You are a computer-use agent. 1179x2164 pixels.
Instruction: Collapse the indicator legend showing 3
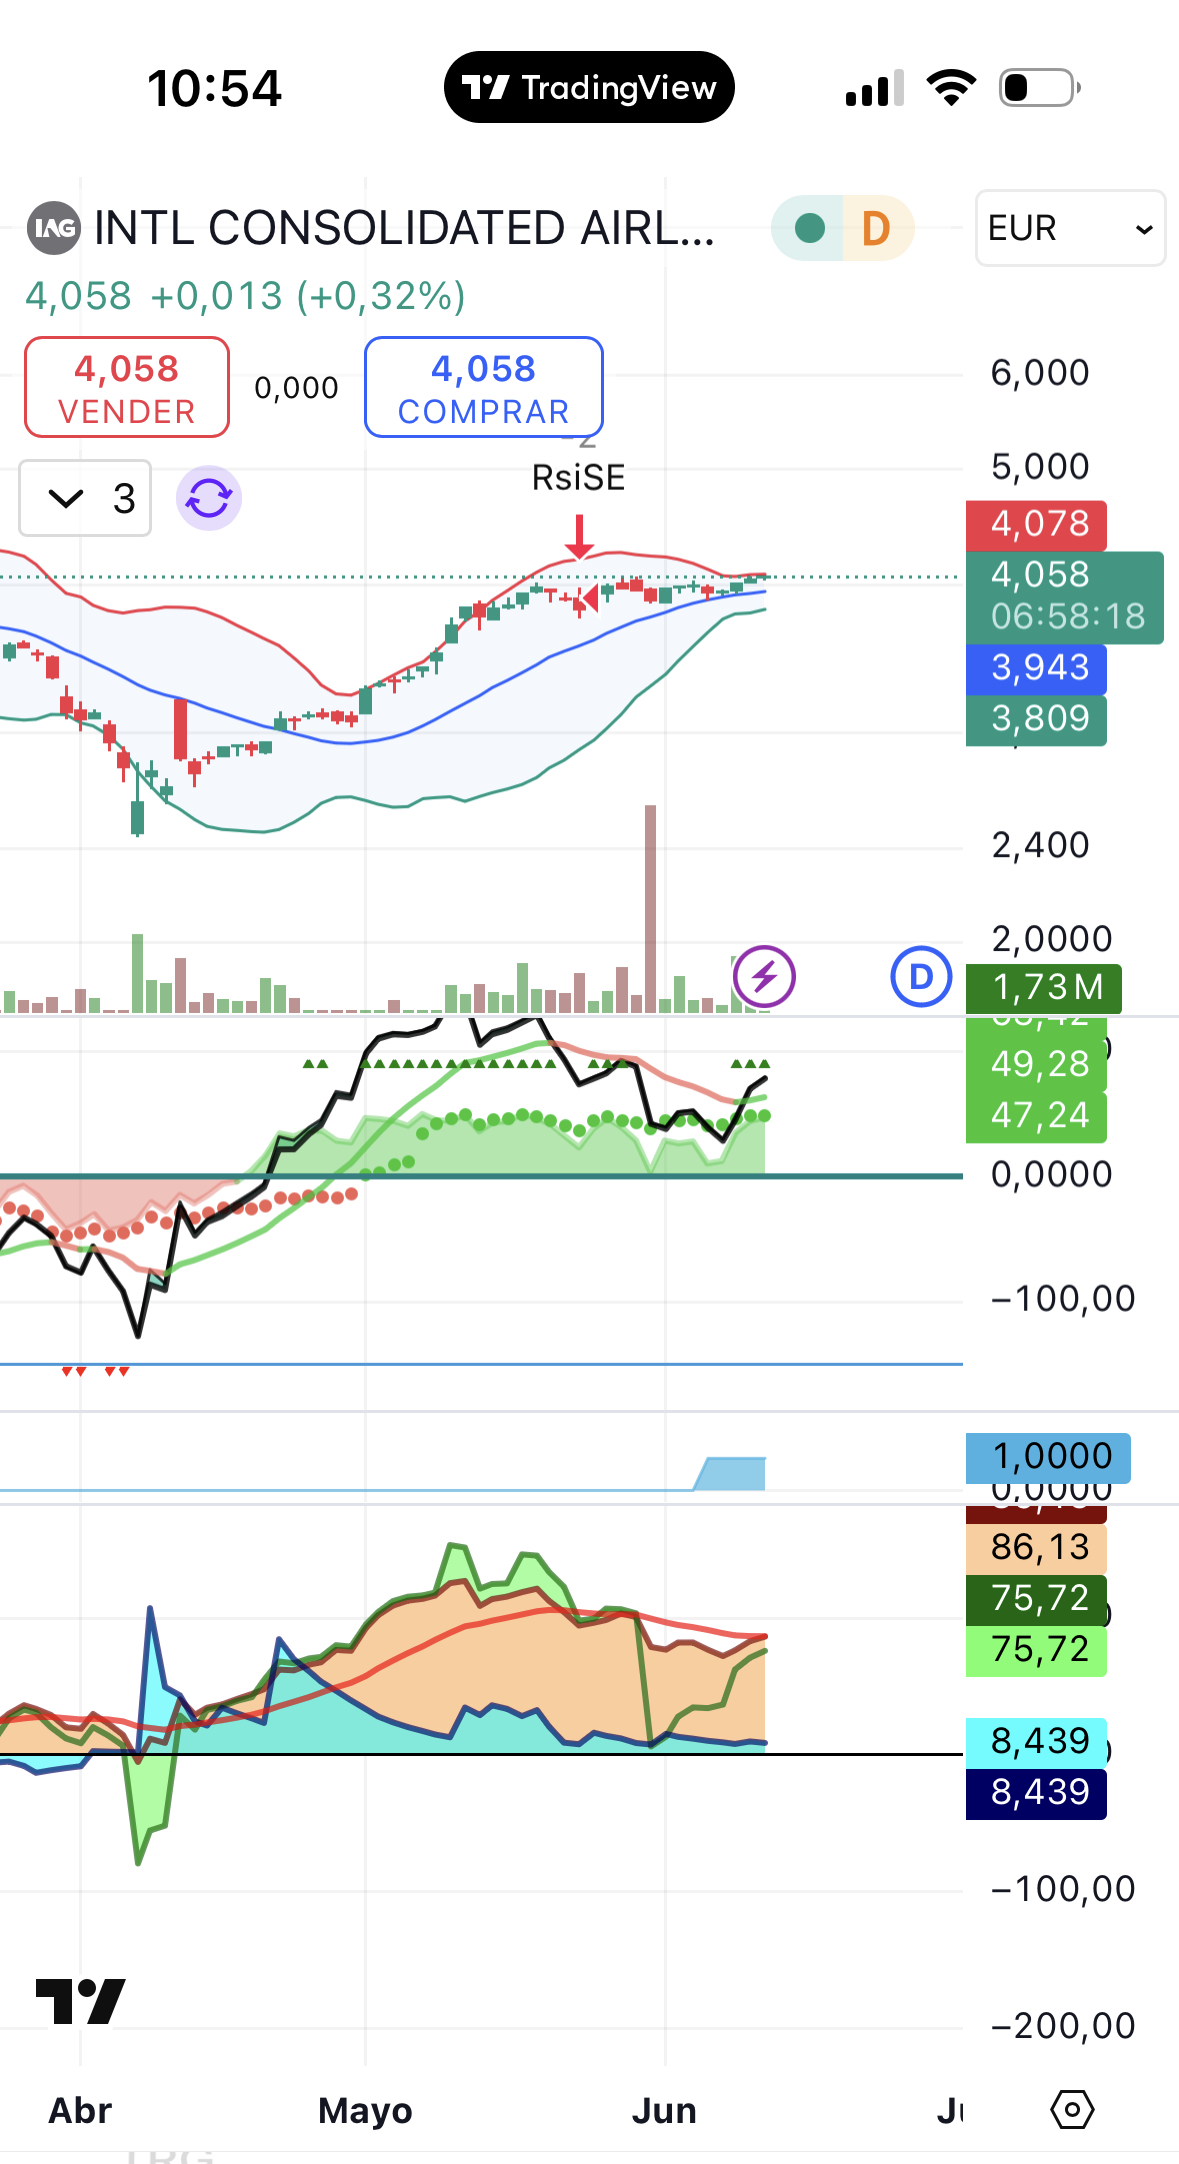[86, 498]
